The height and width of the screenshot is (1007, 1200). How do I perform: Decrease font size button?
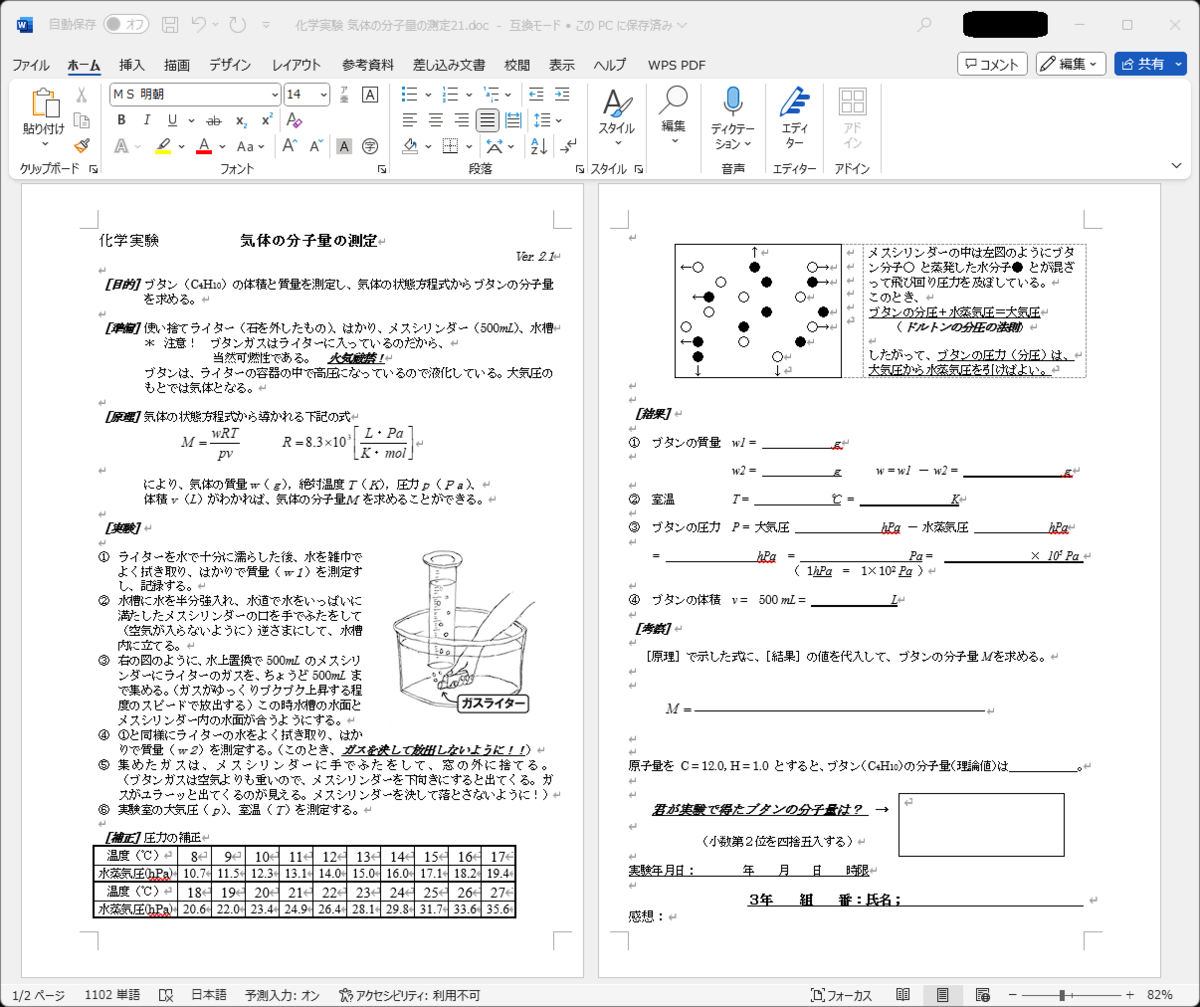316,146
